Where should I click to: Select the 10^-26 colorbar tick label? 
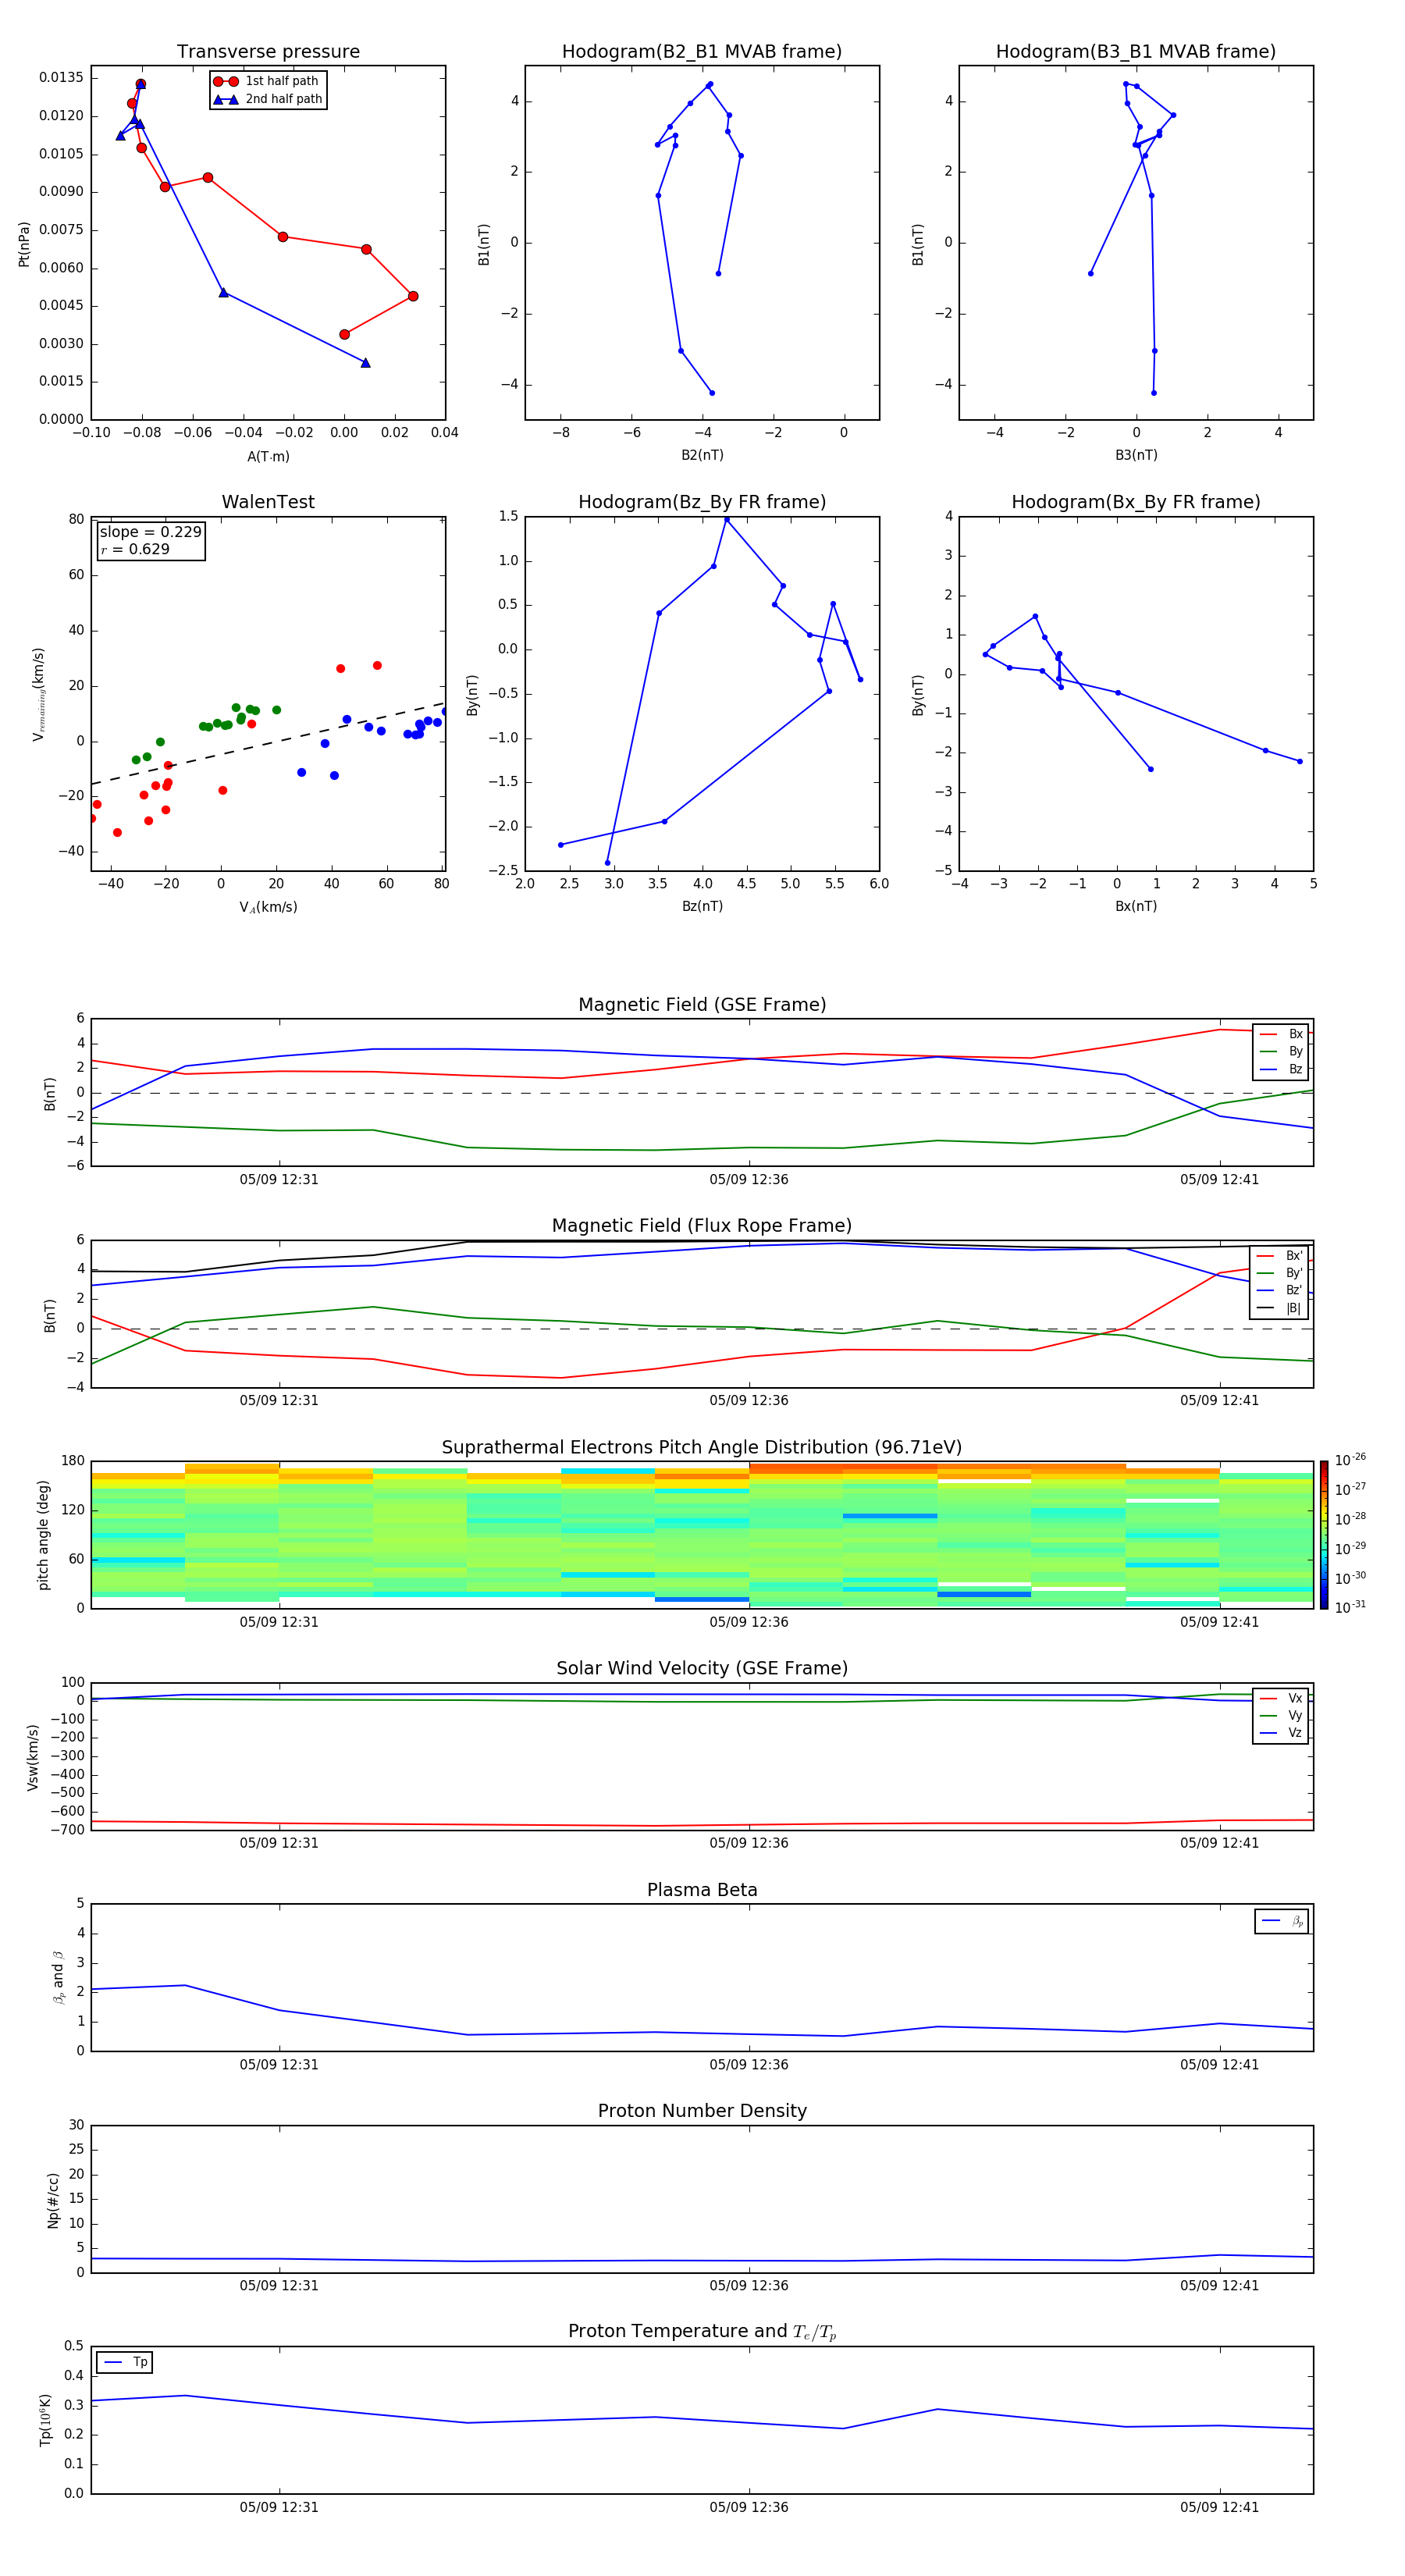click(x=1350, y=1460)
